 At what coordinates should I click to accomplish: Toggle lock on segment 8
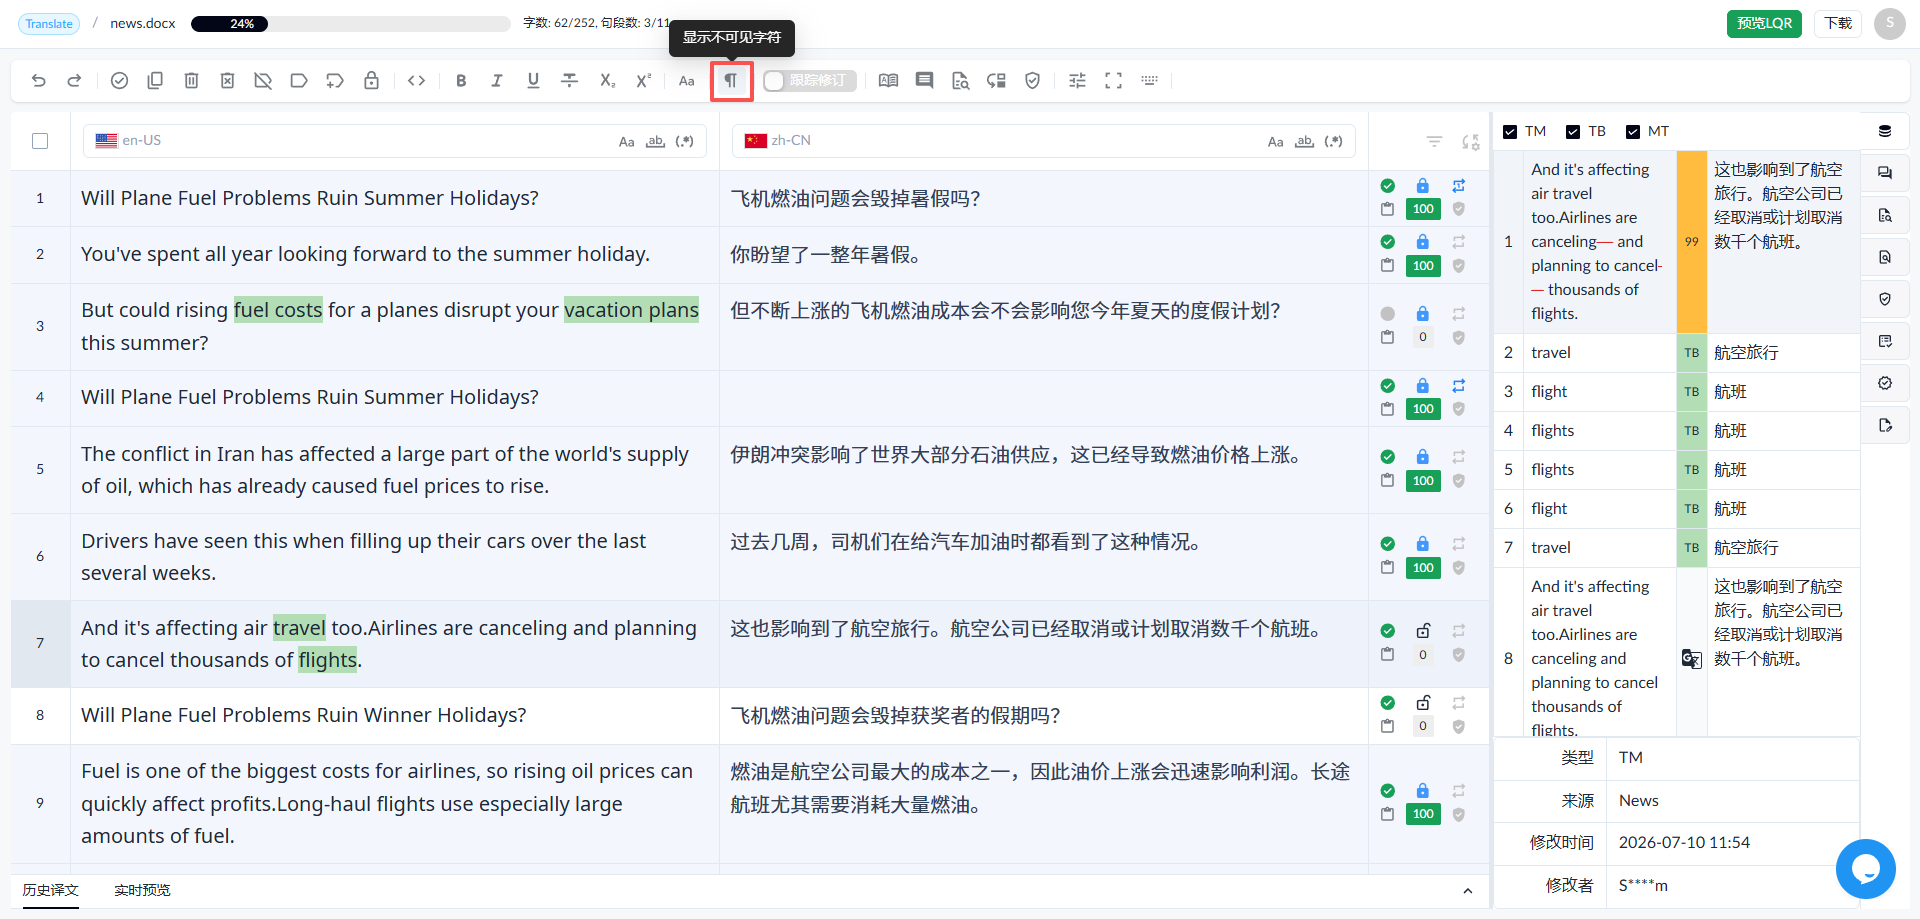pos(1423,702)
